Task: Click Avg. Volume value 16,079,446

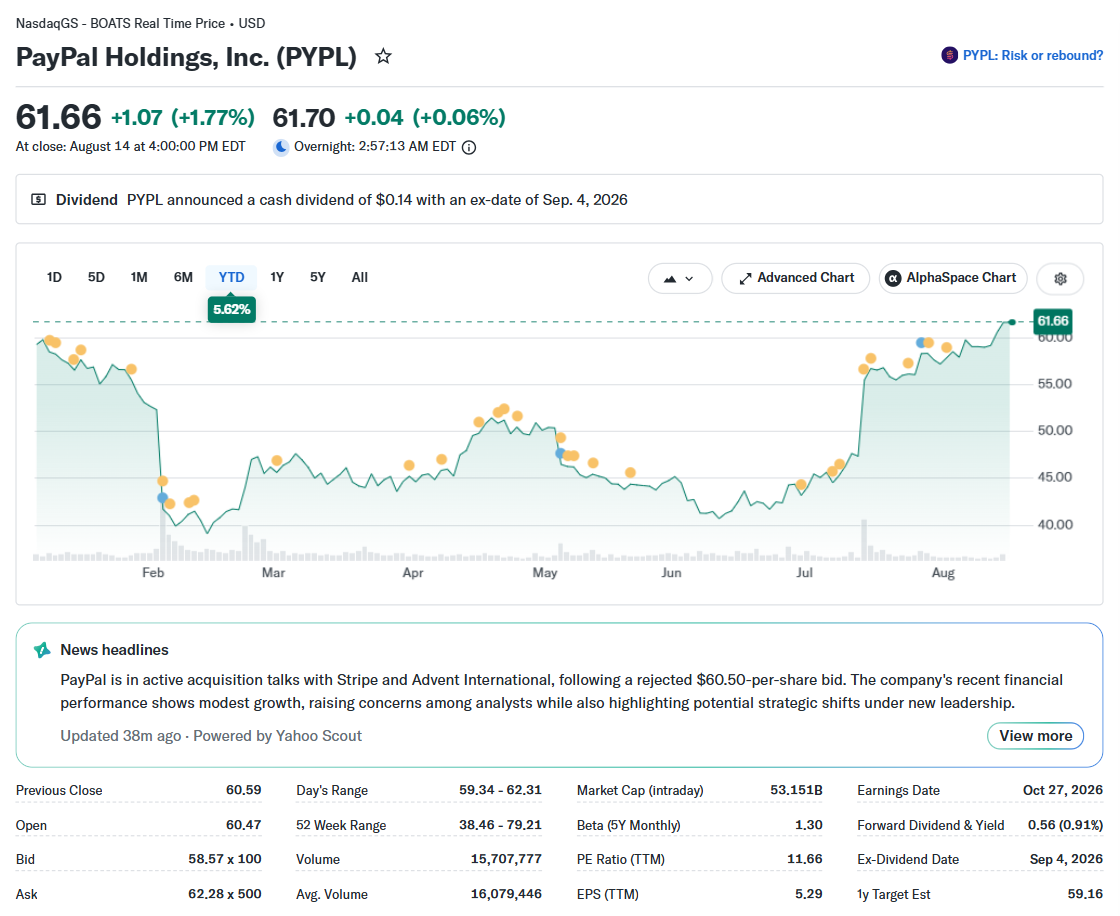Action: coord(506,894)
